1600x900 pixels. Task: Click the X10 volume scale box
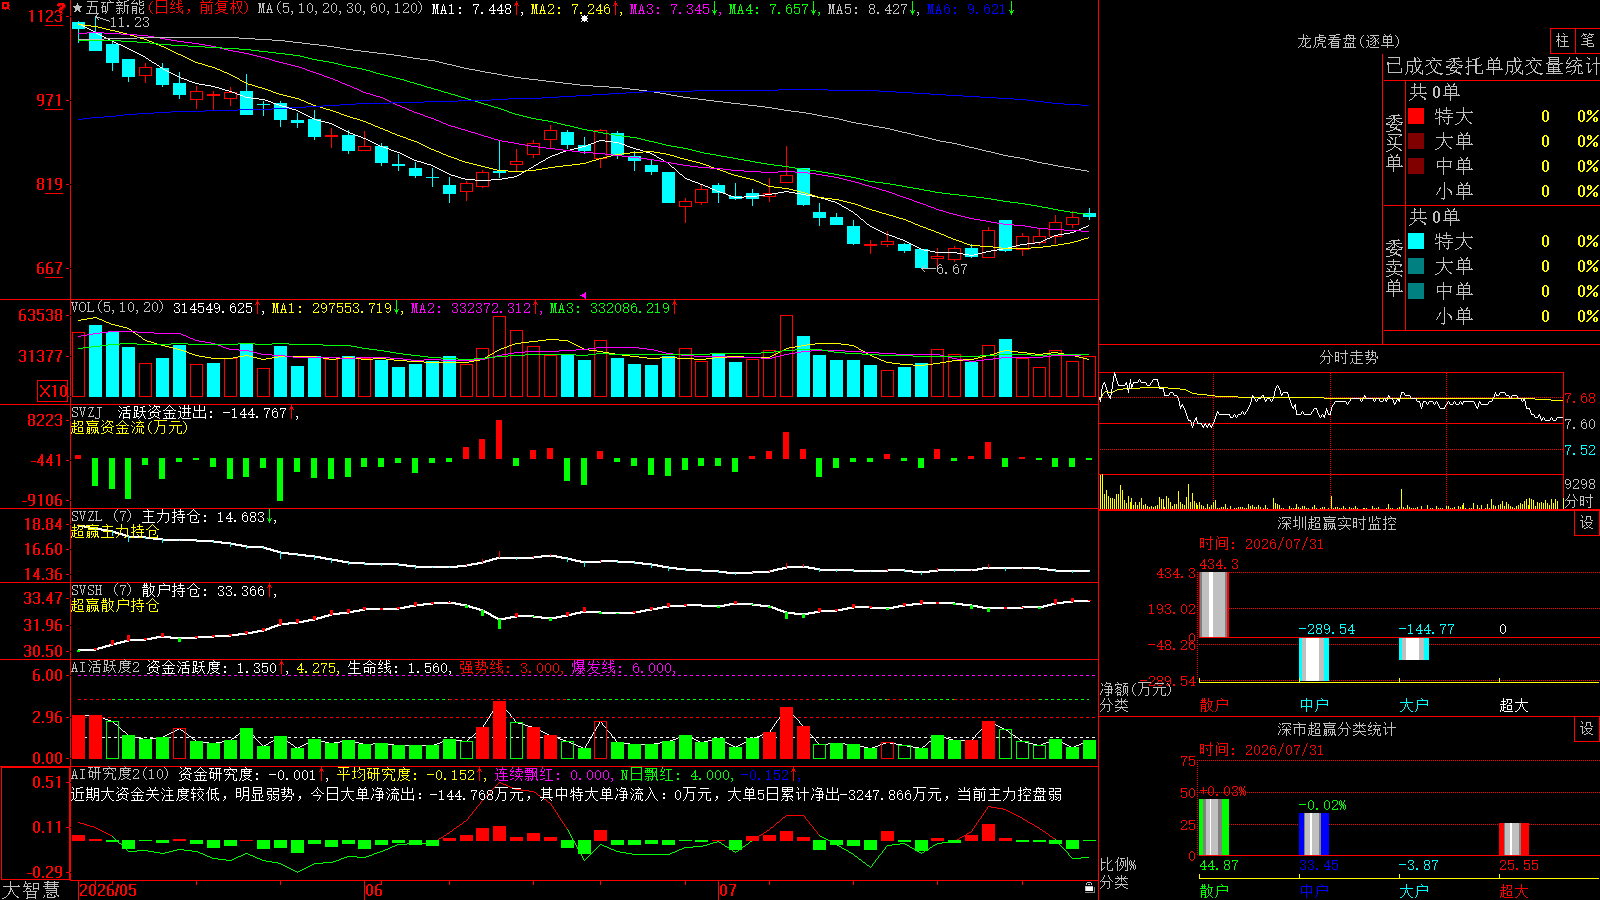pyautogui.click(x=53, y=391)
